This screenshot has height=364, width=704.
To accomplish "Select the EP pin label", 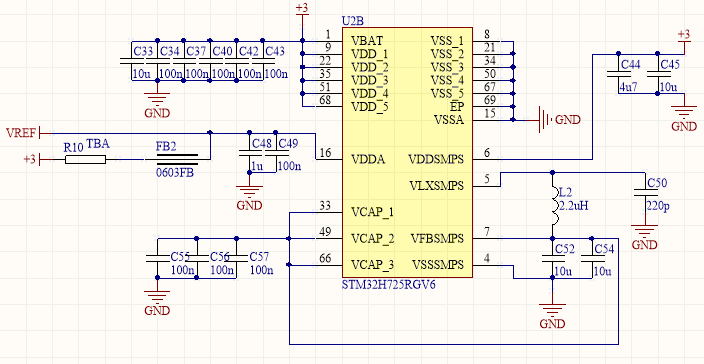I will click(x=457, y=107).
